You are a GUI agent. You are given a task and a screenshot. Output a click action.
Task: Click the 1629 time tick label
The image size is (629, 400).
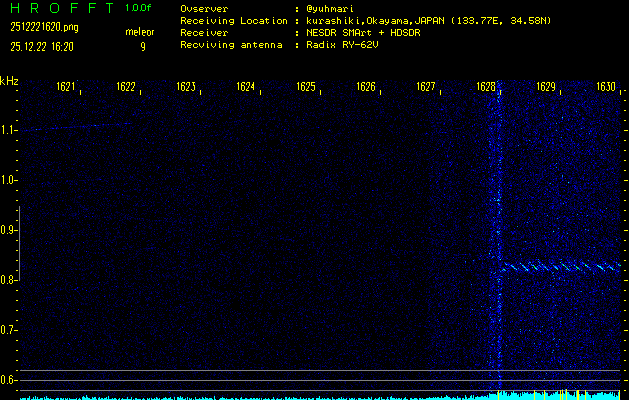[x=546, y=87]
